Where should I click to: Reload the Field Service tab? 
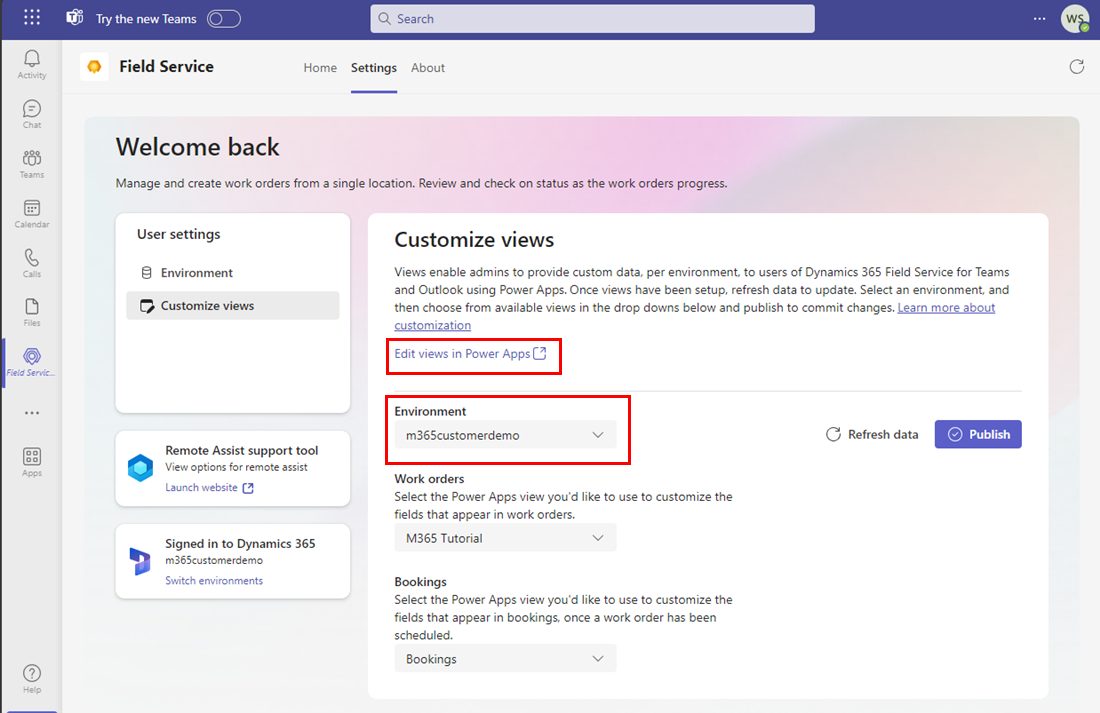1076,67
